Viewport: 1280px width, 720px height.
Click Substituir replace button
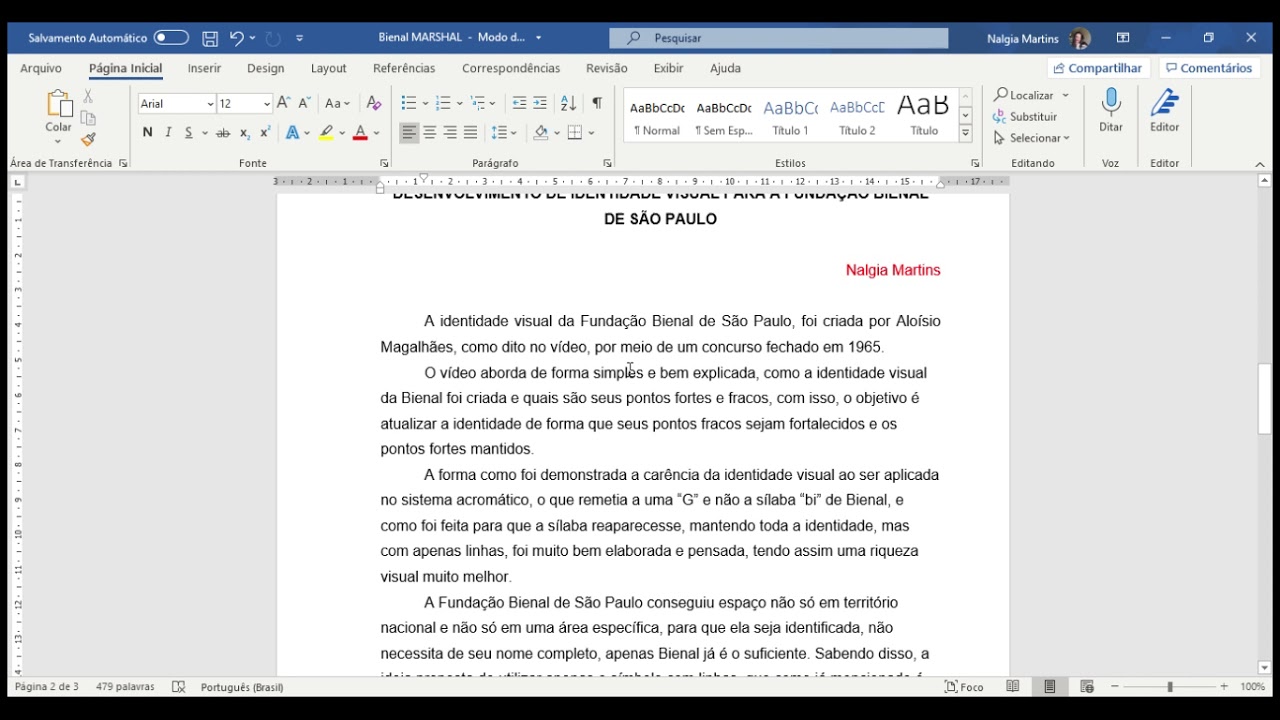click(x=1025, y=117)
